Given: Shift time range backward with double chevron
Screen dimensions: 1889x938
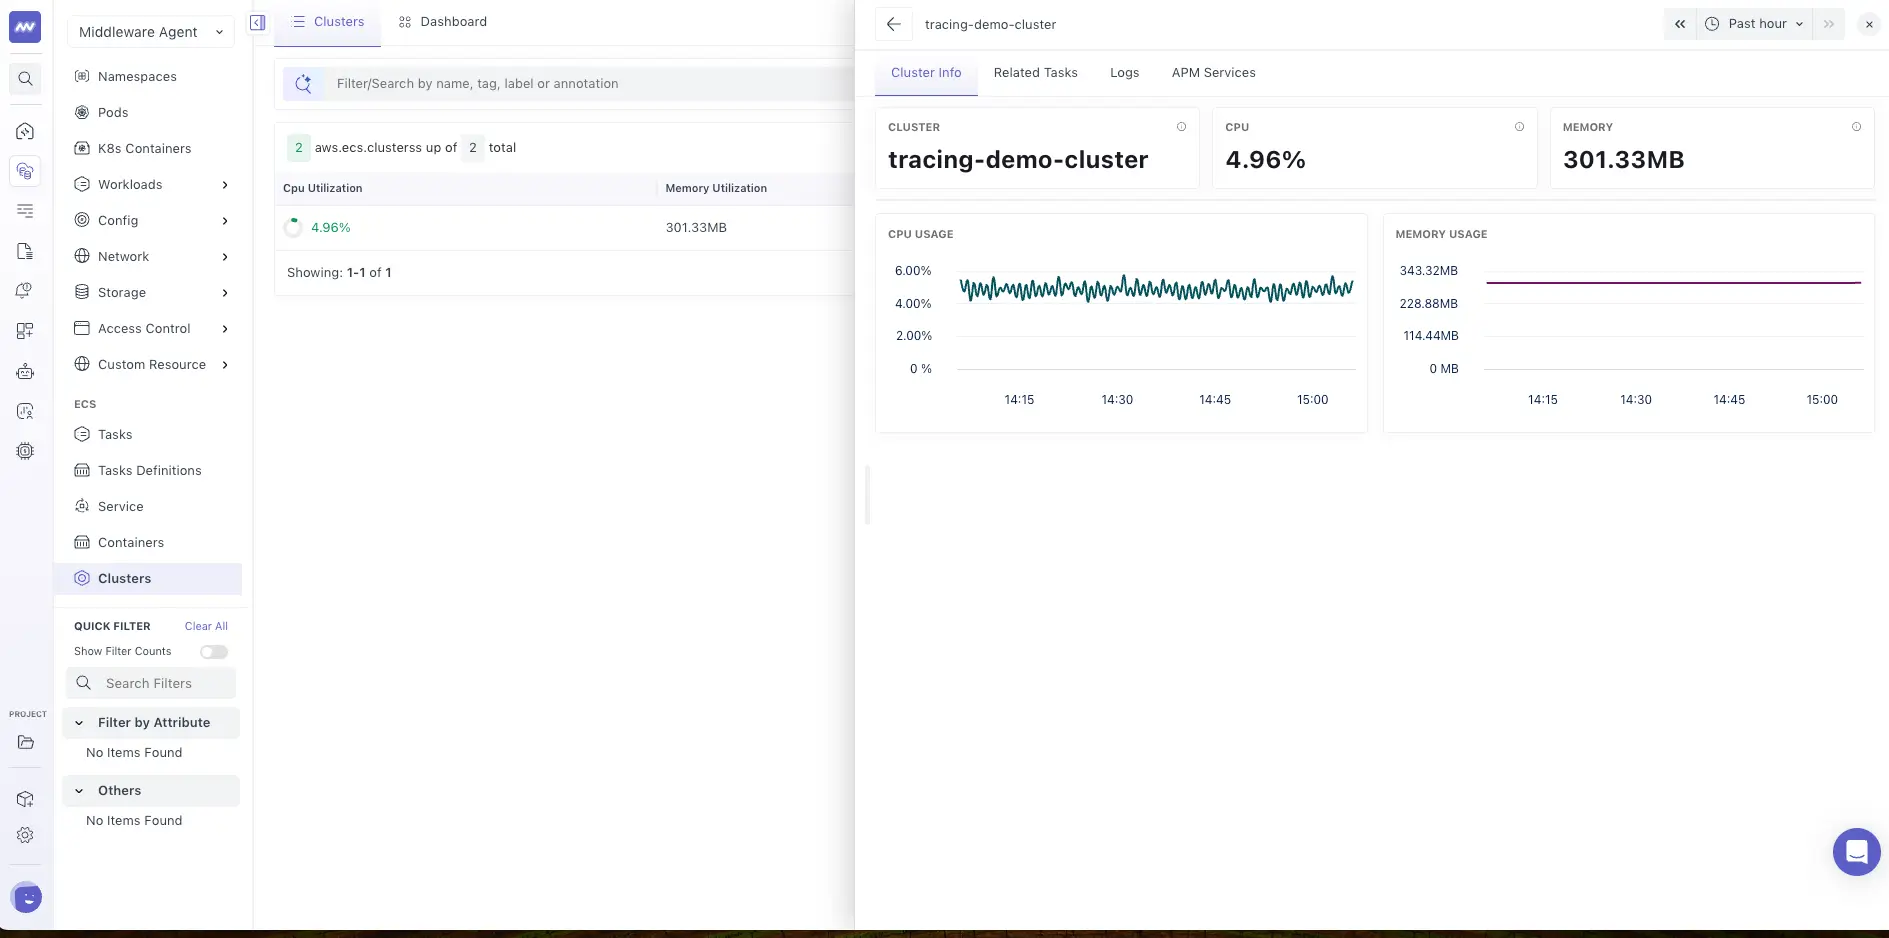Looking at the screenshot, I should click(x=1680, y=24).
